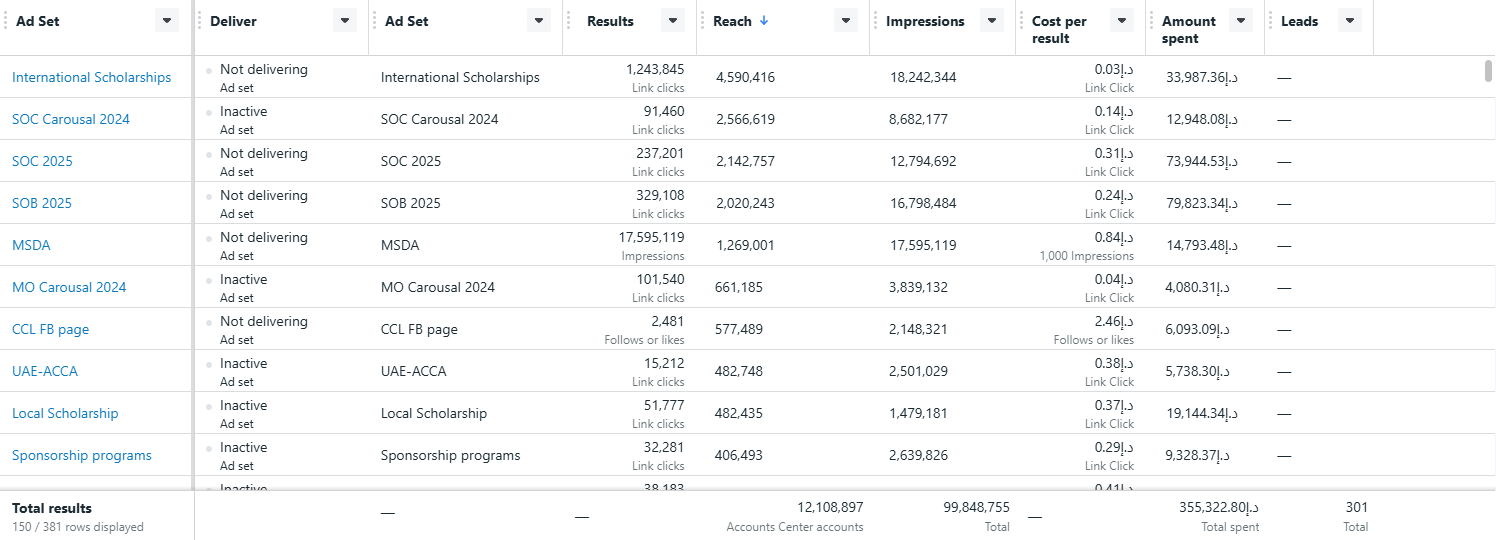Select total impressions 99,848,755
Viewport: 1496px width, 540px height.
[976, 507]
